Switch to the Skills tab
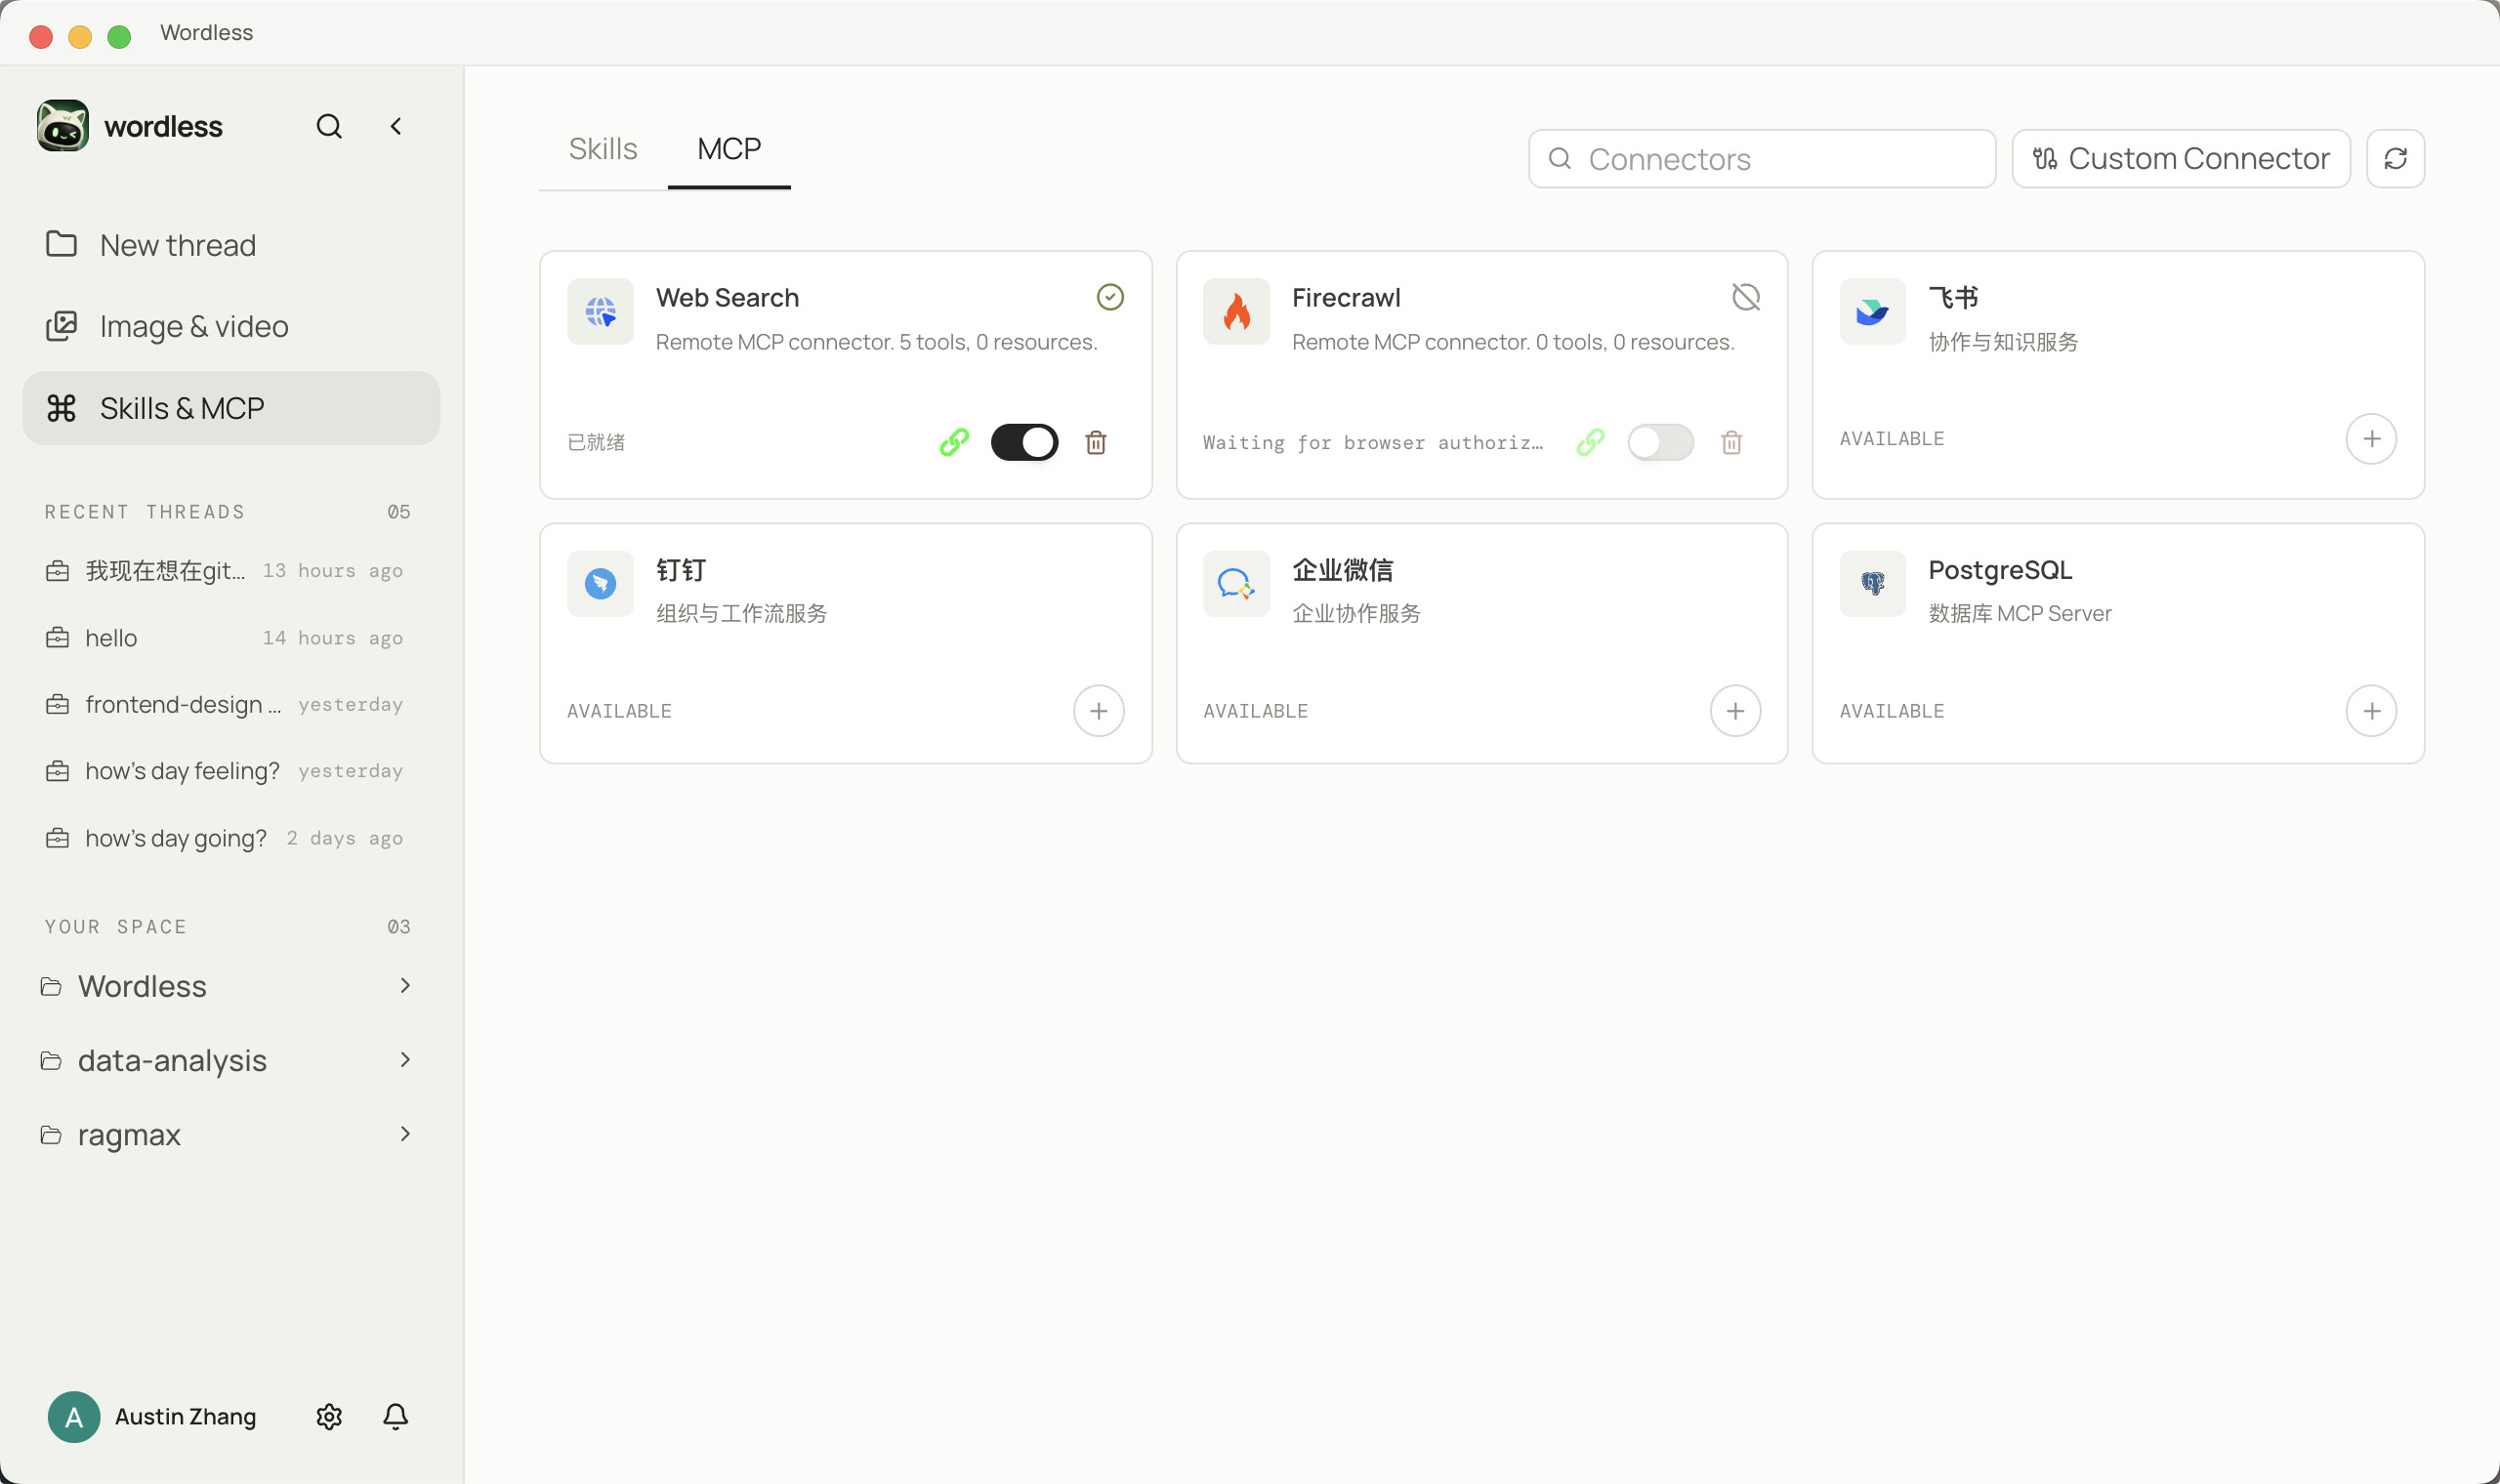 (603, 149)
